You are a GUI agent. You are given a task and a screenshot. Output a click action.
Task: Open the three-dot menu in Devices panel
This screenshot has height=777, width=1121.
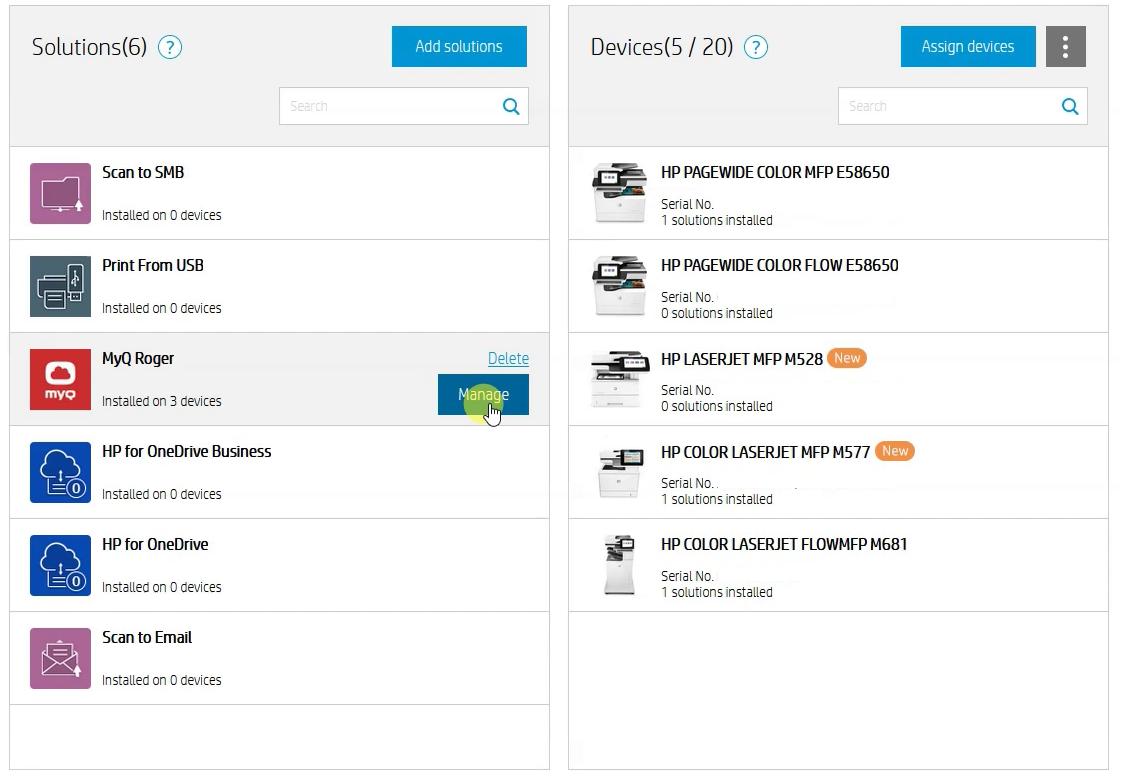coord(1065,46)
